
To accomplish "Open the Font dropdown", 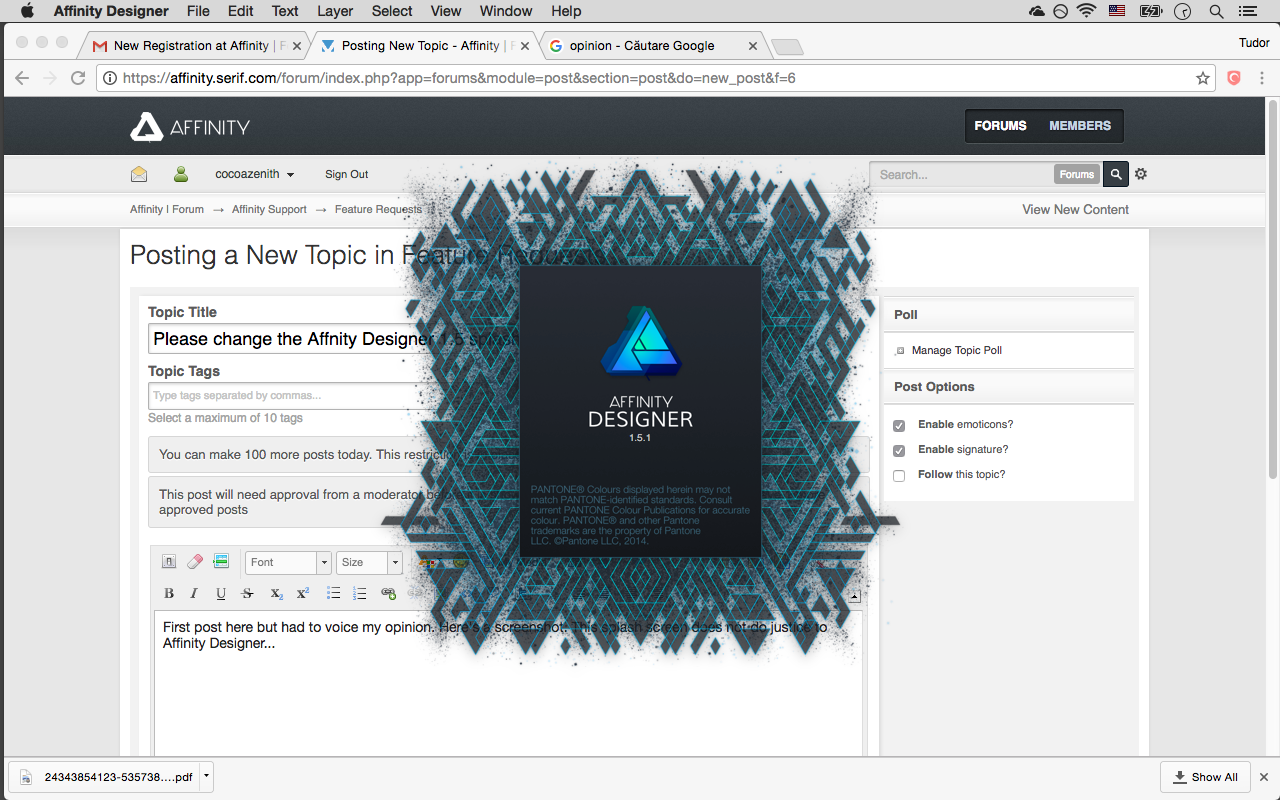I will [288, 562].
